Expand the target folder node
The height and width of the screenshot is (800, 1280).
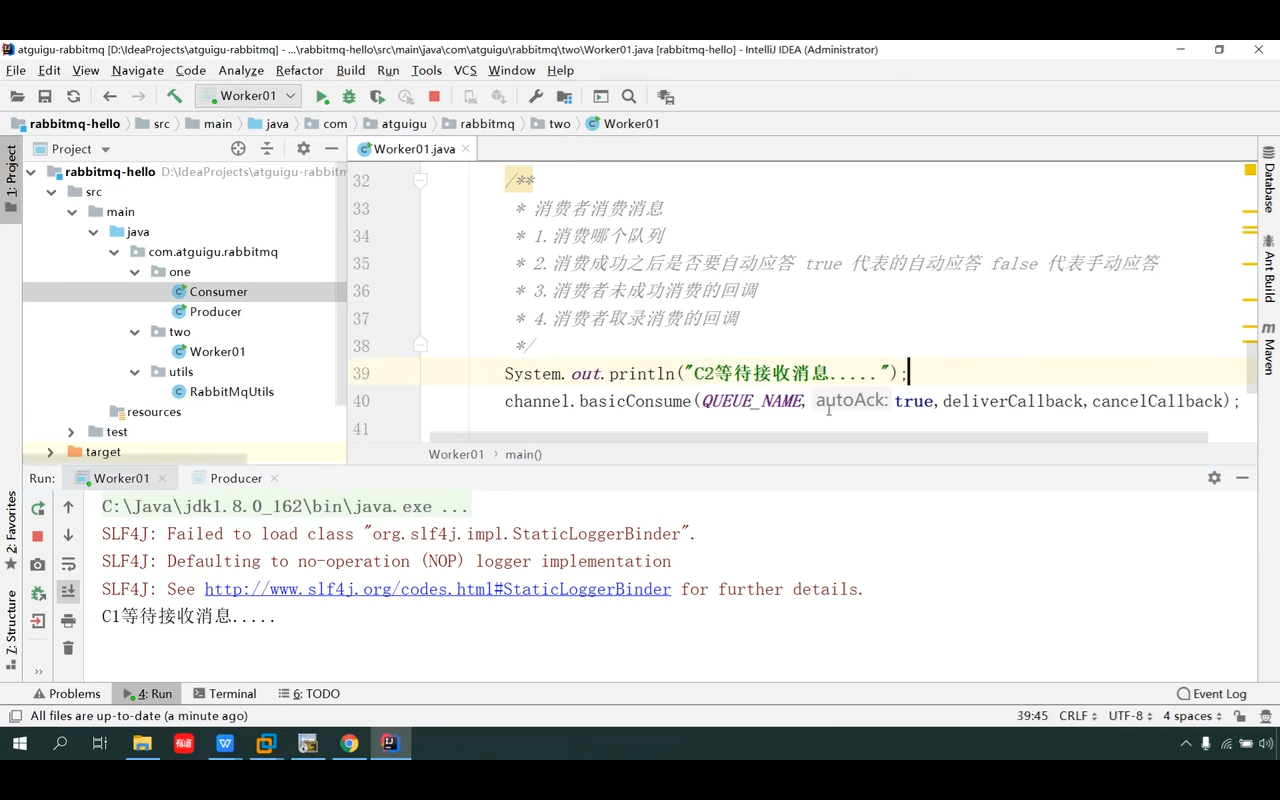pyautogui.click(x=50, y=452)
